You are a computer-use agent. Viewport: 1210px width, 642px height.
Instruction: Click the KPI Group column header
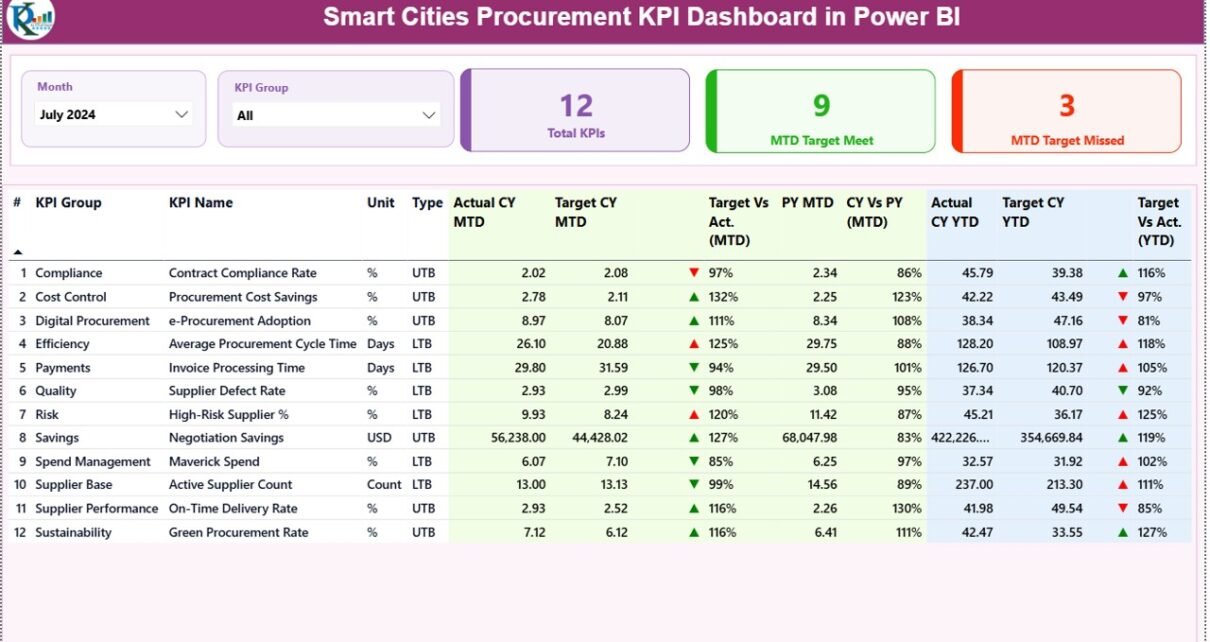(68, 203)
